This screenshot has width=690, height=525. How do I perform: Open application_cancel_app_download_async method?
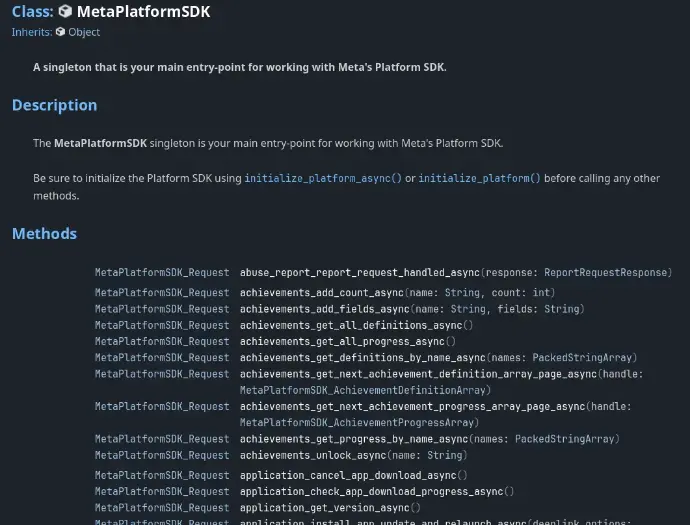point(348,476)
